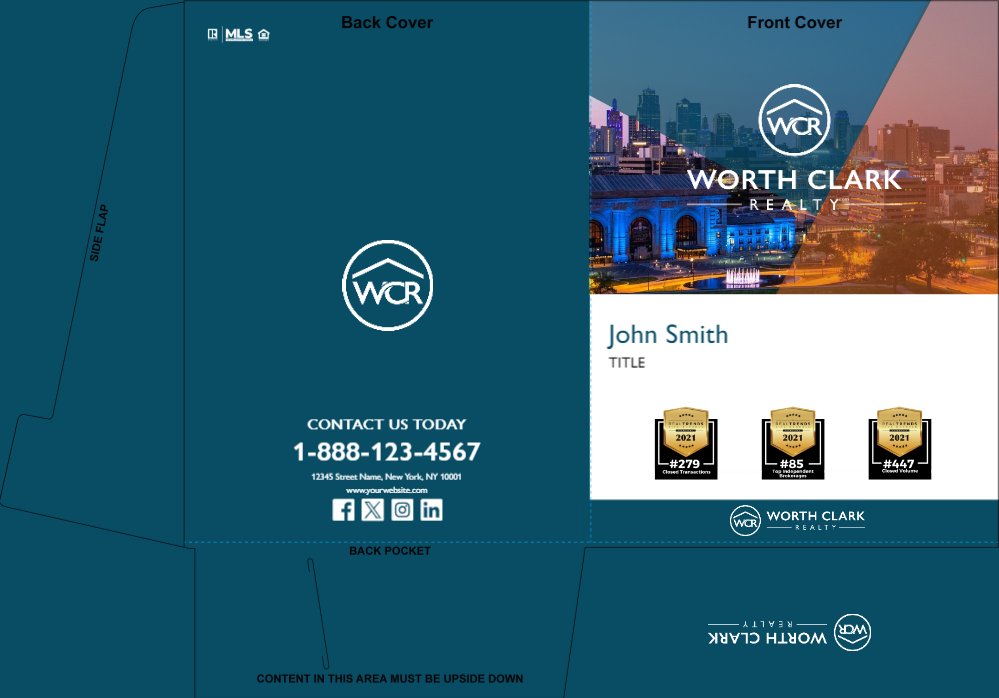Click the Facebook icon on back cover
The height and width of the screenshot is (698, 999).
coord(343,510)
